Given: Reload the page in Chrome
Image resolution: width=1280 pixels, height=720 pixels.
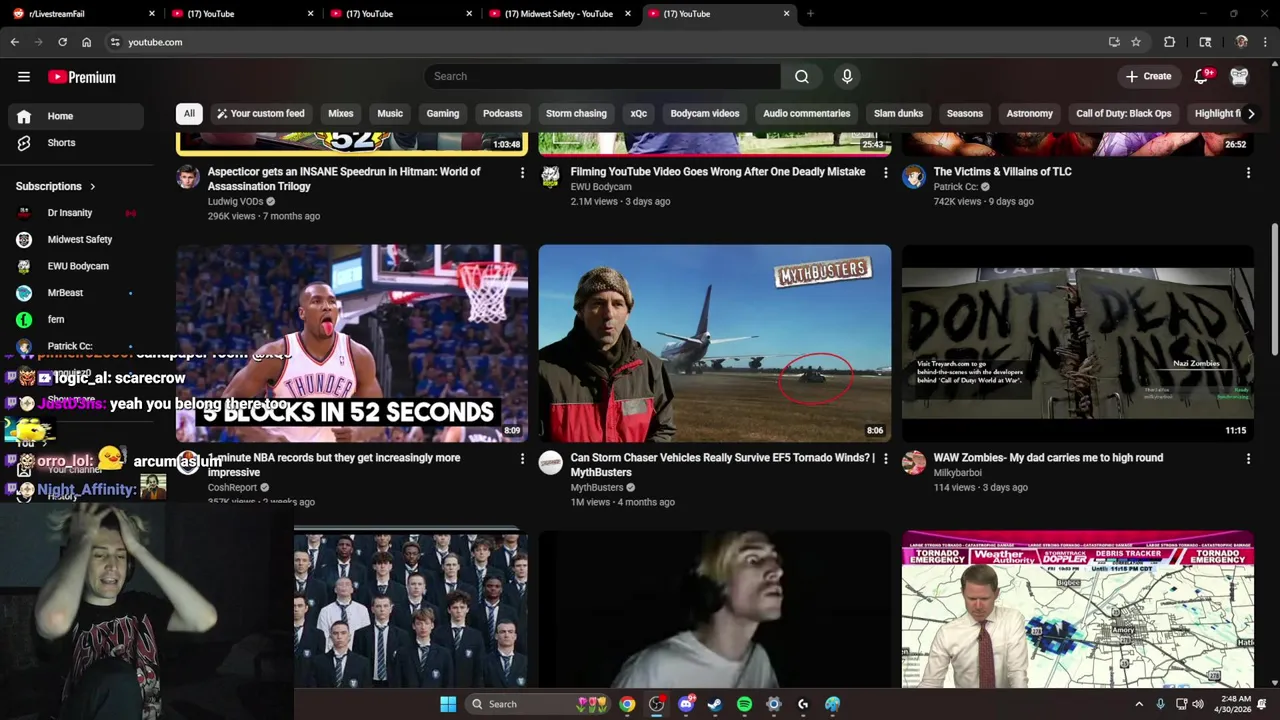Looking at the screenshot, I should point(62,42).
